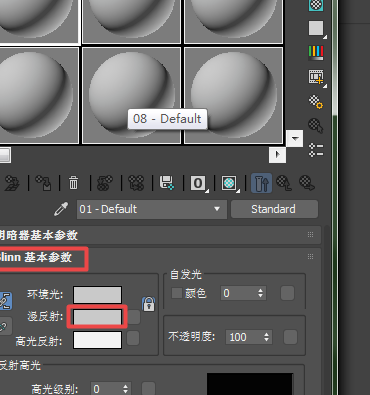This screenshot has height=395, width=370.
Task: Select the active white-bordered sample slot
Action: click(x=39, y=21)
